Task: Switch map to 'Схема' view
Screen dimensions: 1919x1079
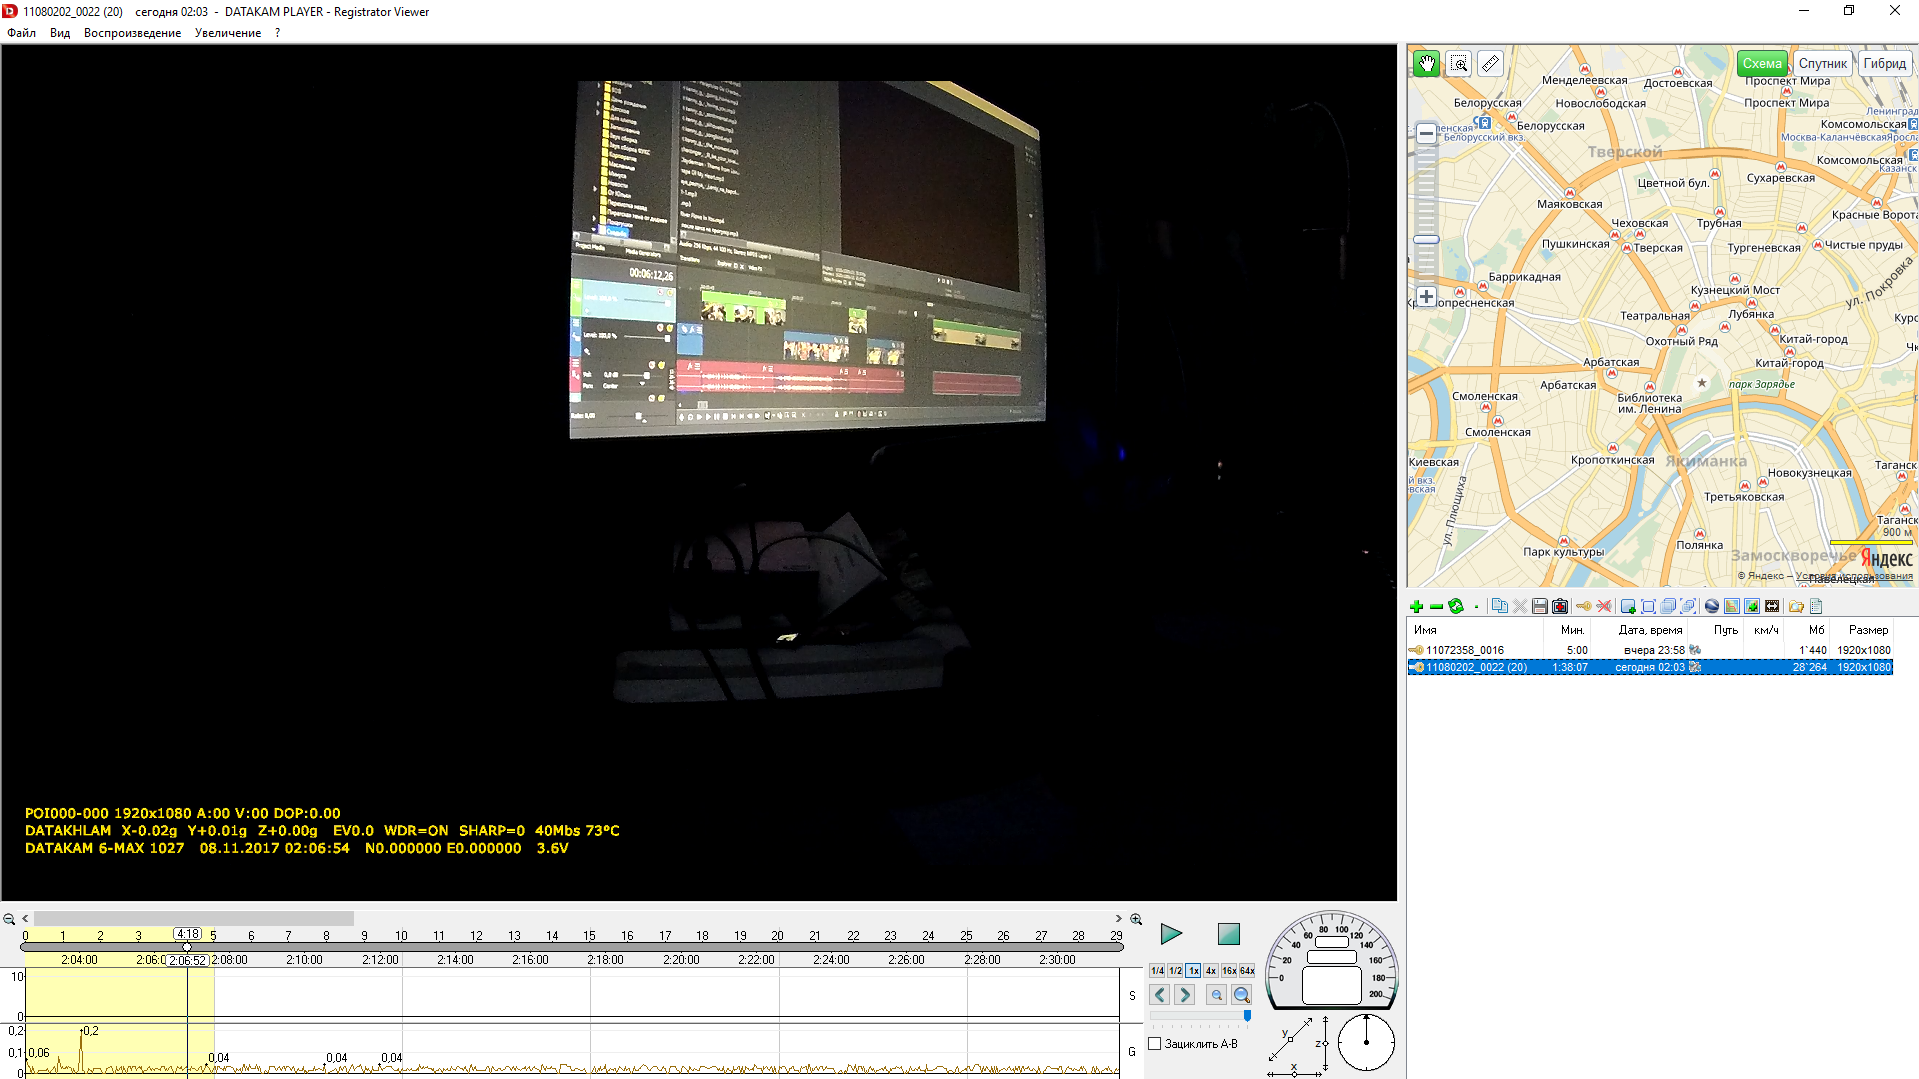Action: point(1762,63)
